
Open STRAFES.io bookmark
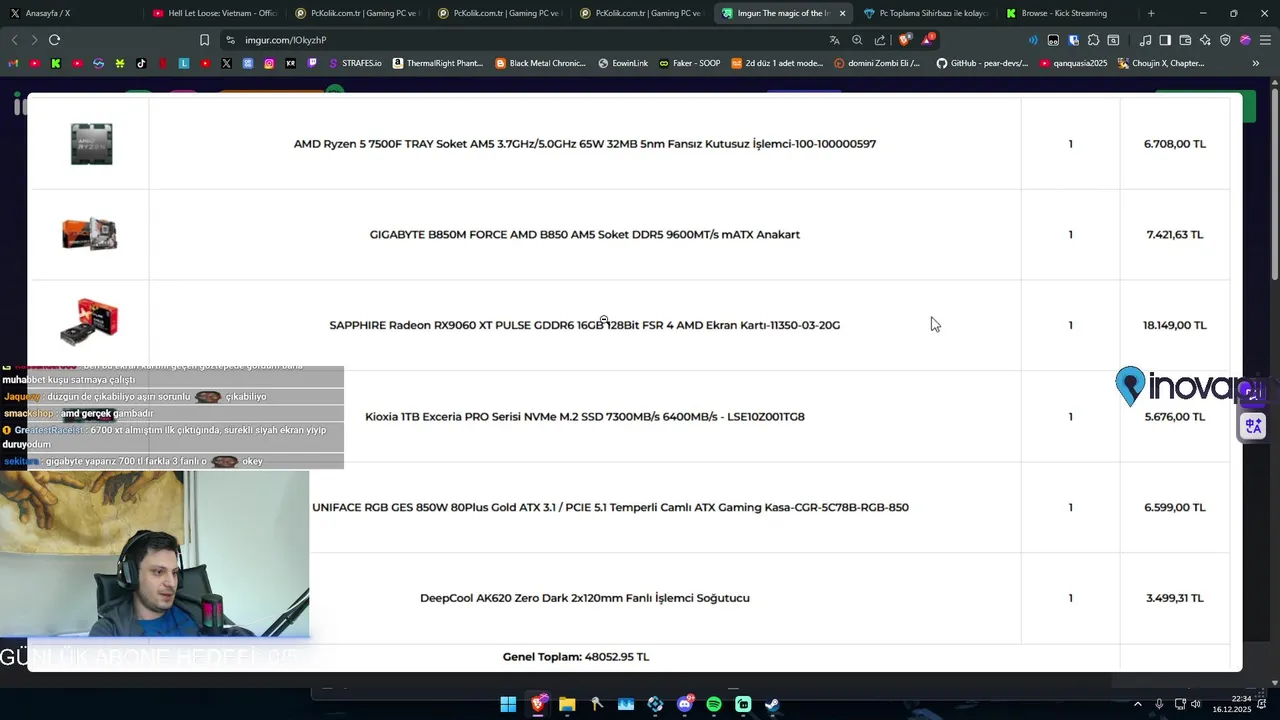point(354,63)
